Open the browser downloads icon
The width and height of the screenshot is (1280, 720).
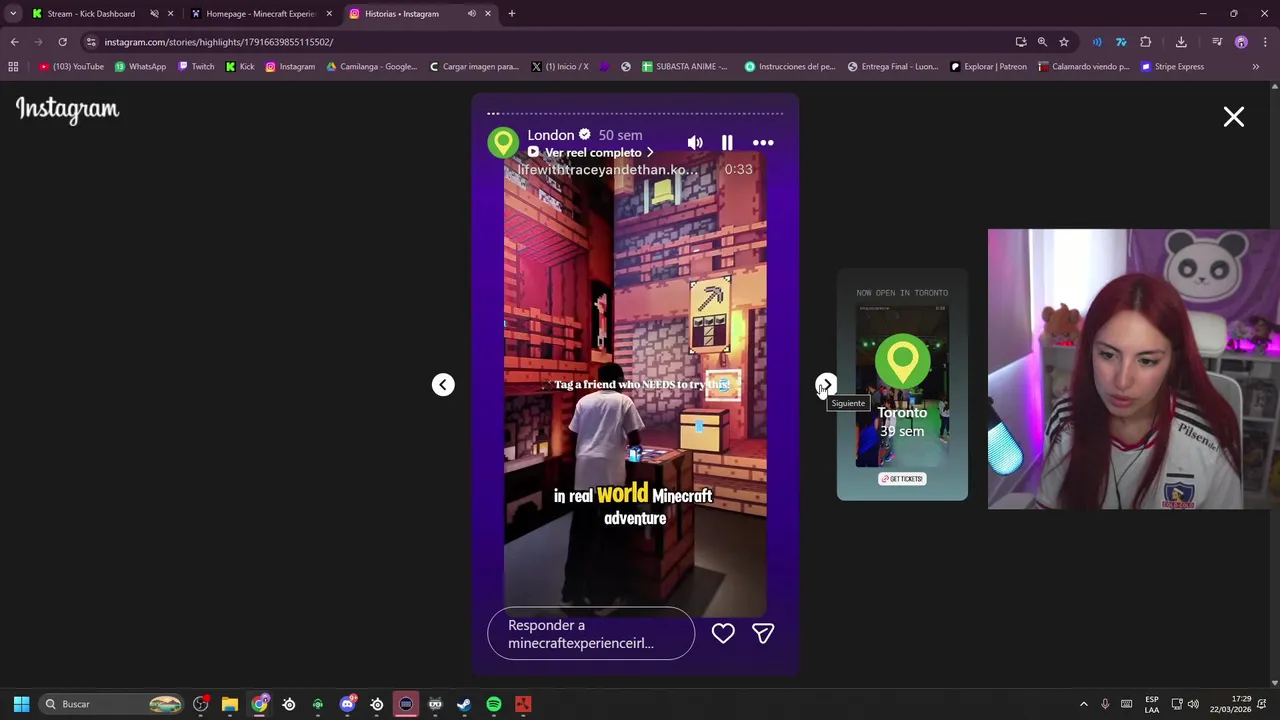pos(1181,42)
